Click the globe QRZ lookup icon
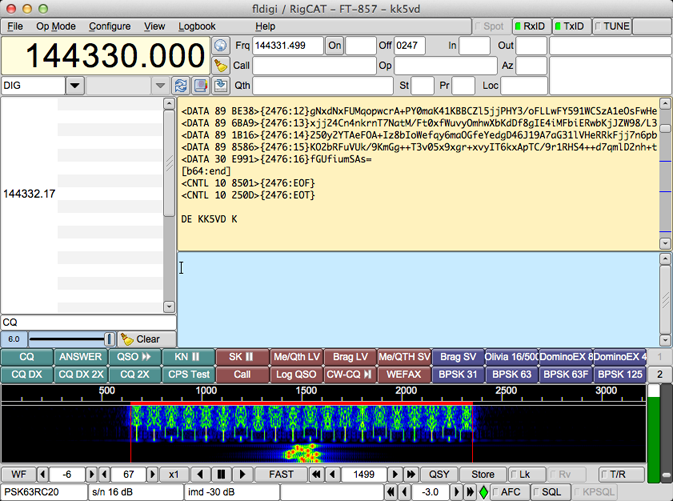 (x=221, y=46)
